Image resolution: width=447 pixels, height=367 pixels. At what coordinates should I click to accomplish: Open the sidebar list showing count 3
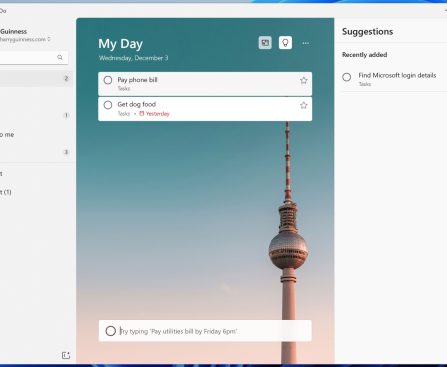[36, 152]
